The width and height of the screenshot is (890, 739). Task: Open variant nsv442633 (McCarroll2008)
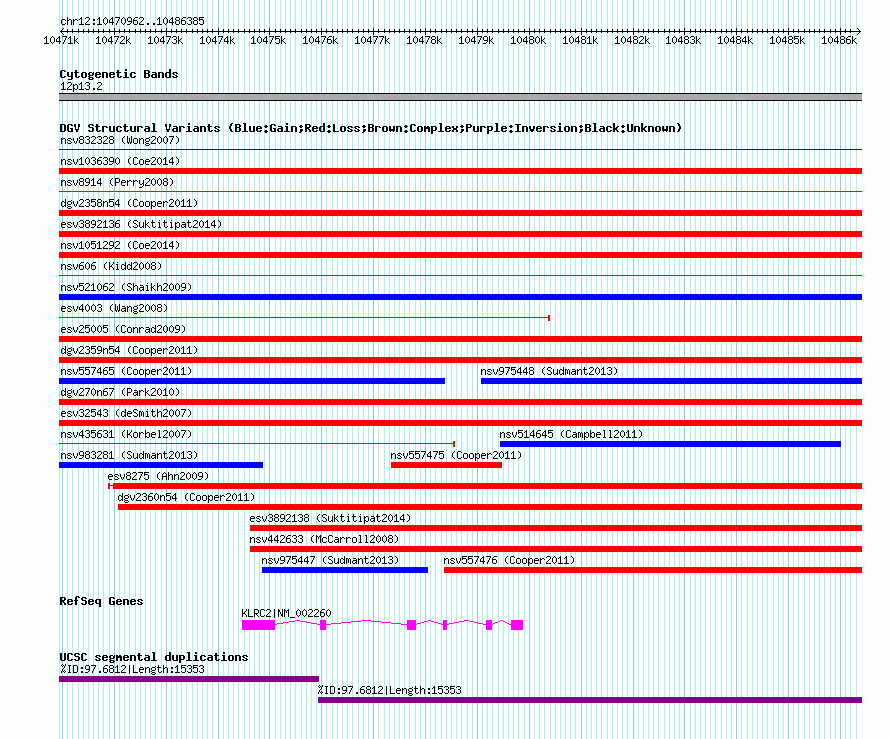click(x=324, y=539)
